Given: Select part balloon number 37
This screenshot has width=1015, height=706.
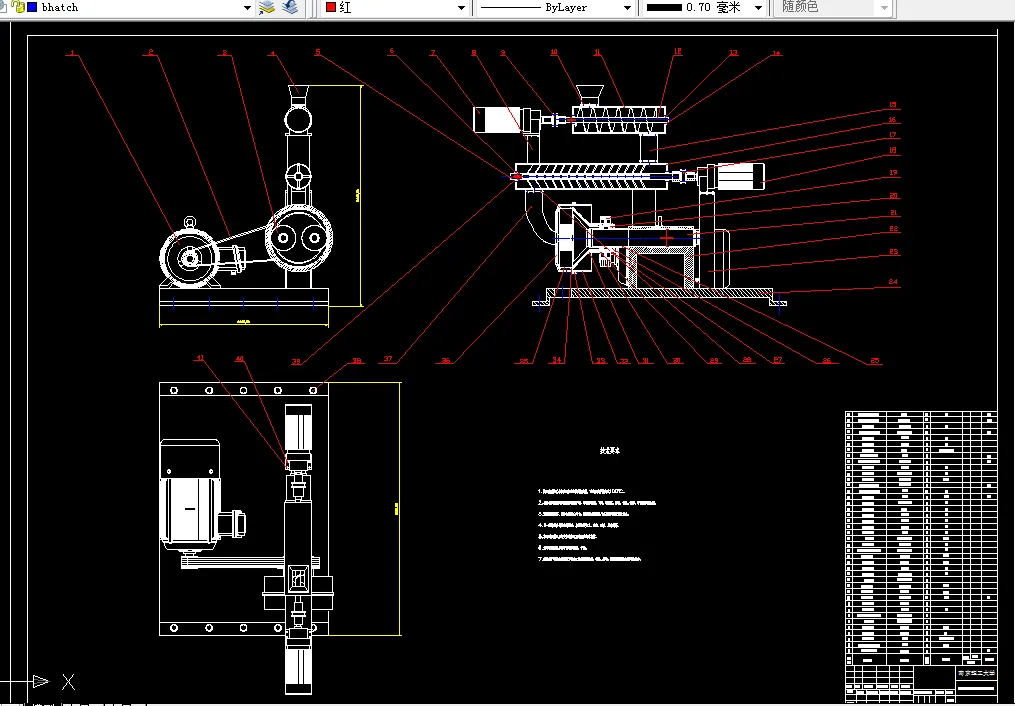Looking at the screenshot, I should point(387,359).
